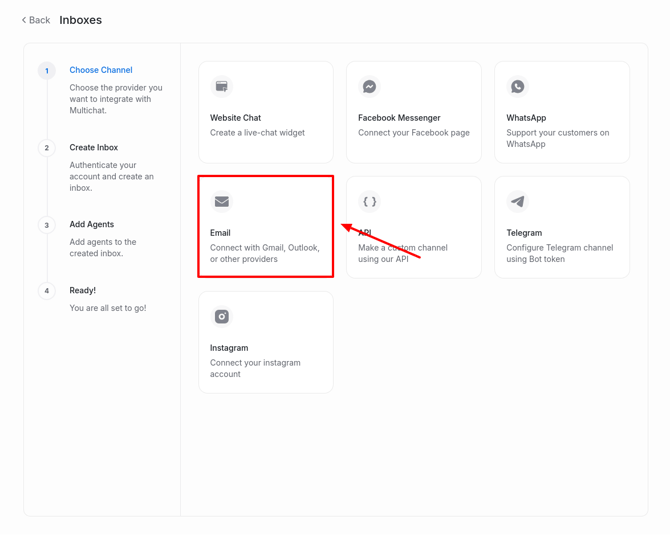This screenshot has height=537, width=670.
Task: Click step number 3 circle
Action: pyautogui.click(x=47, y=225)
